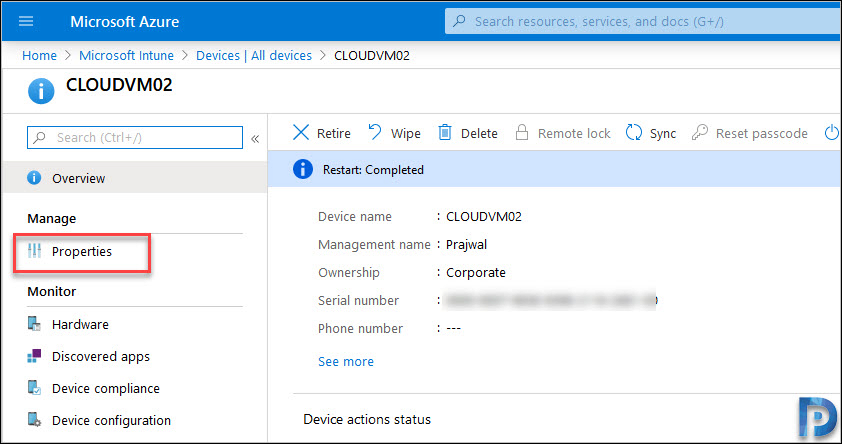Click the Device compliance icon
Viewport: 842px width, 444px height.
(34, 388)
